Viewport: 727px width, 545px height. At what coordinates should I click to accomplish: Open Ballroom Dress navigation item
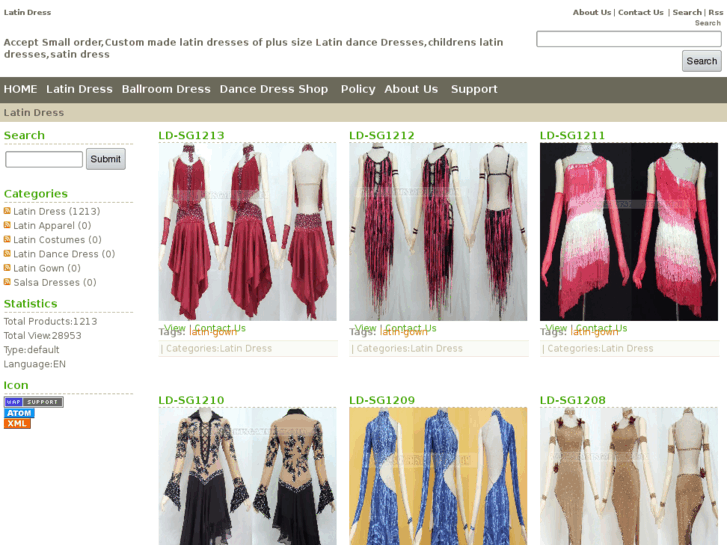[166, 89]
